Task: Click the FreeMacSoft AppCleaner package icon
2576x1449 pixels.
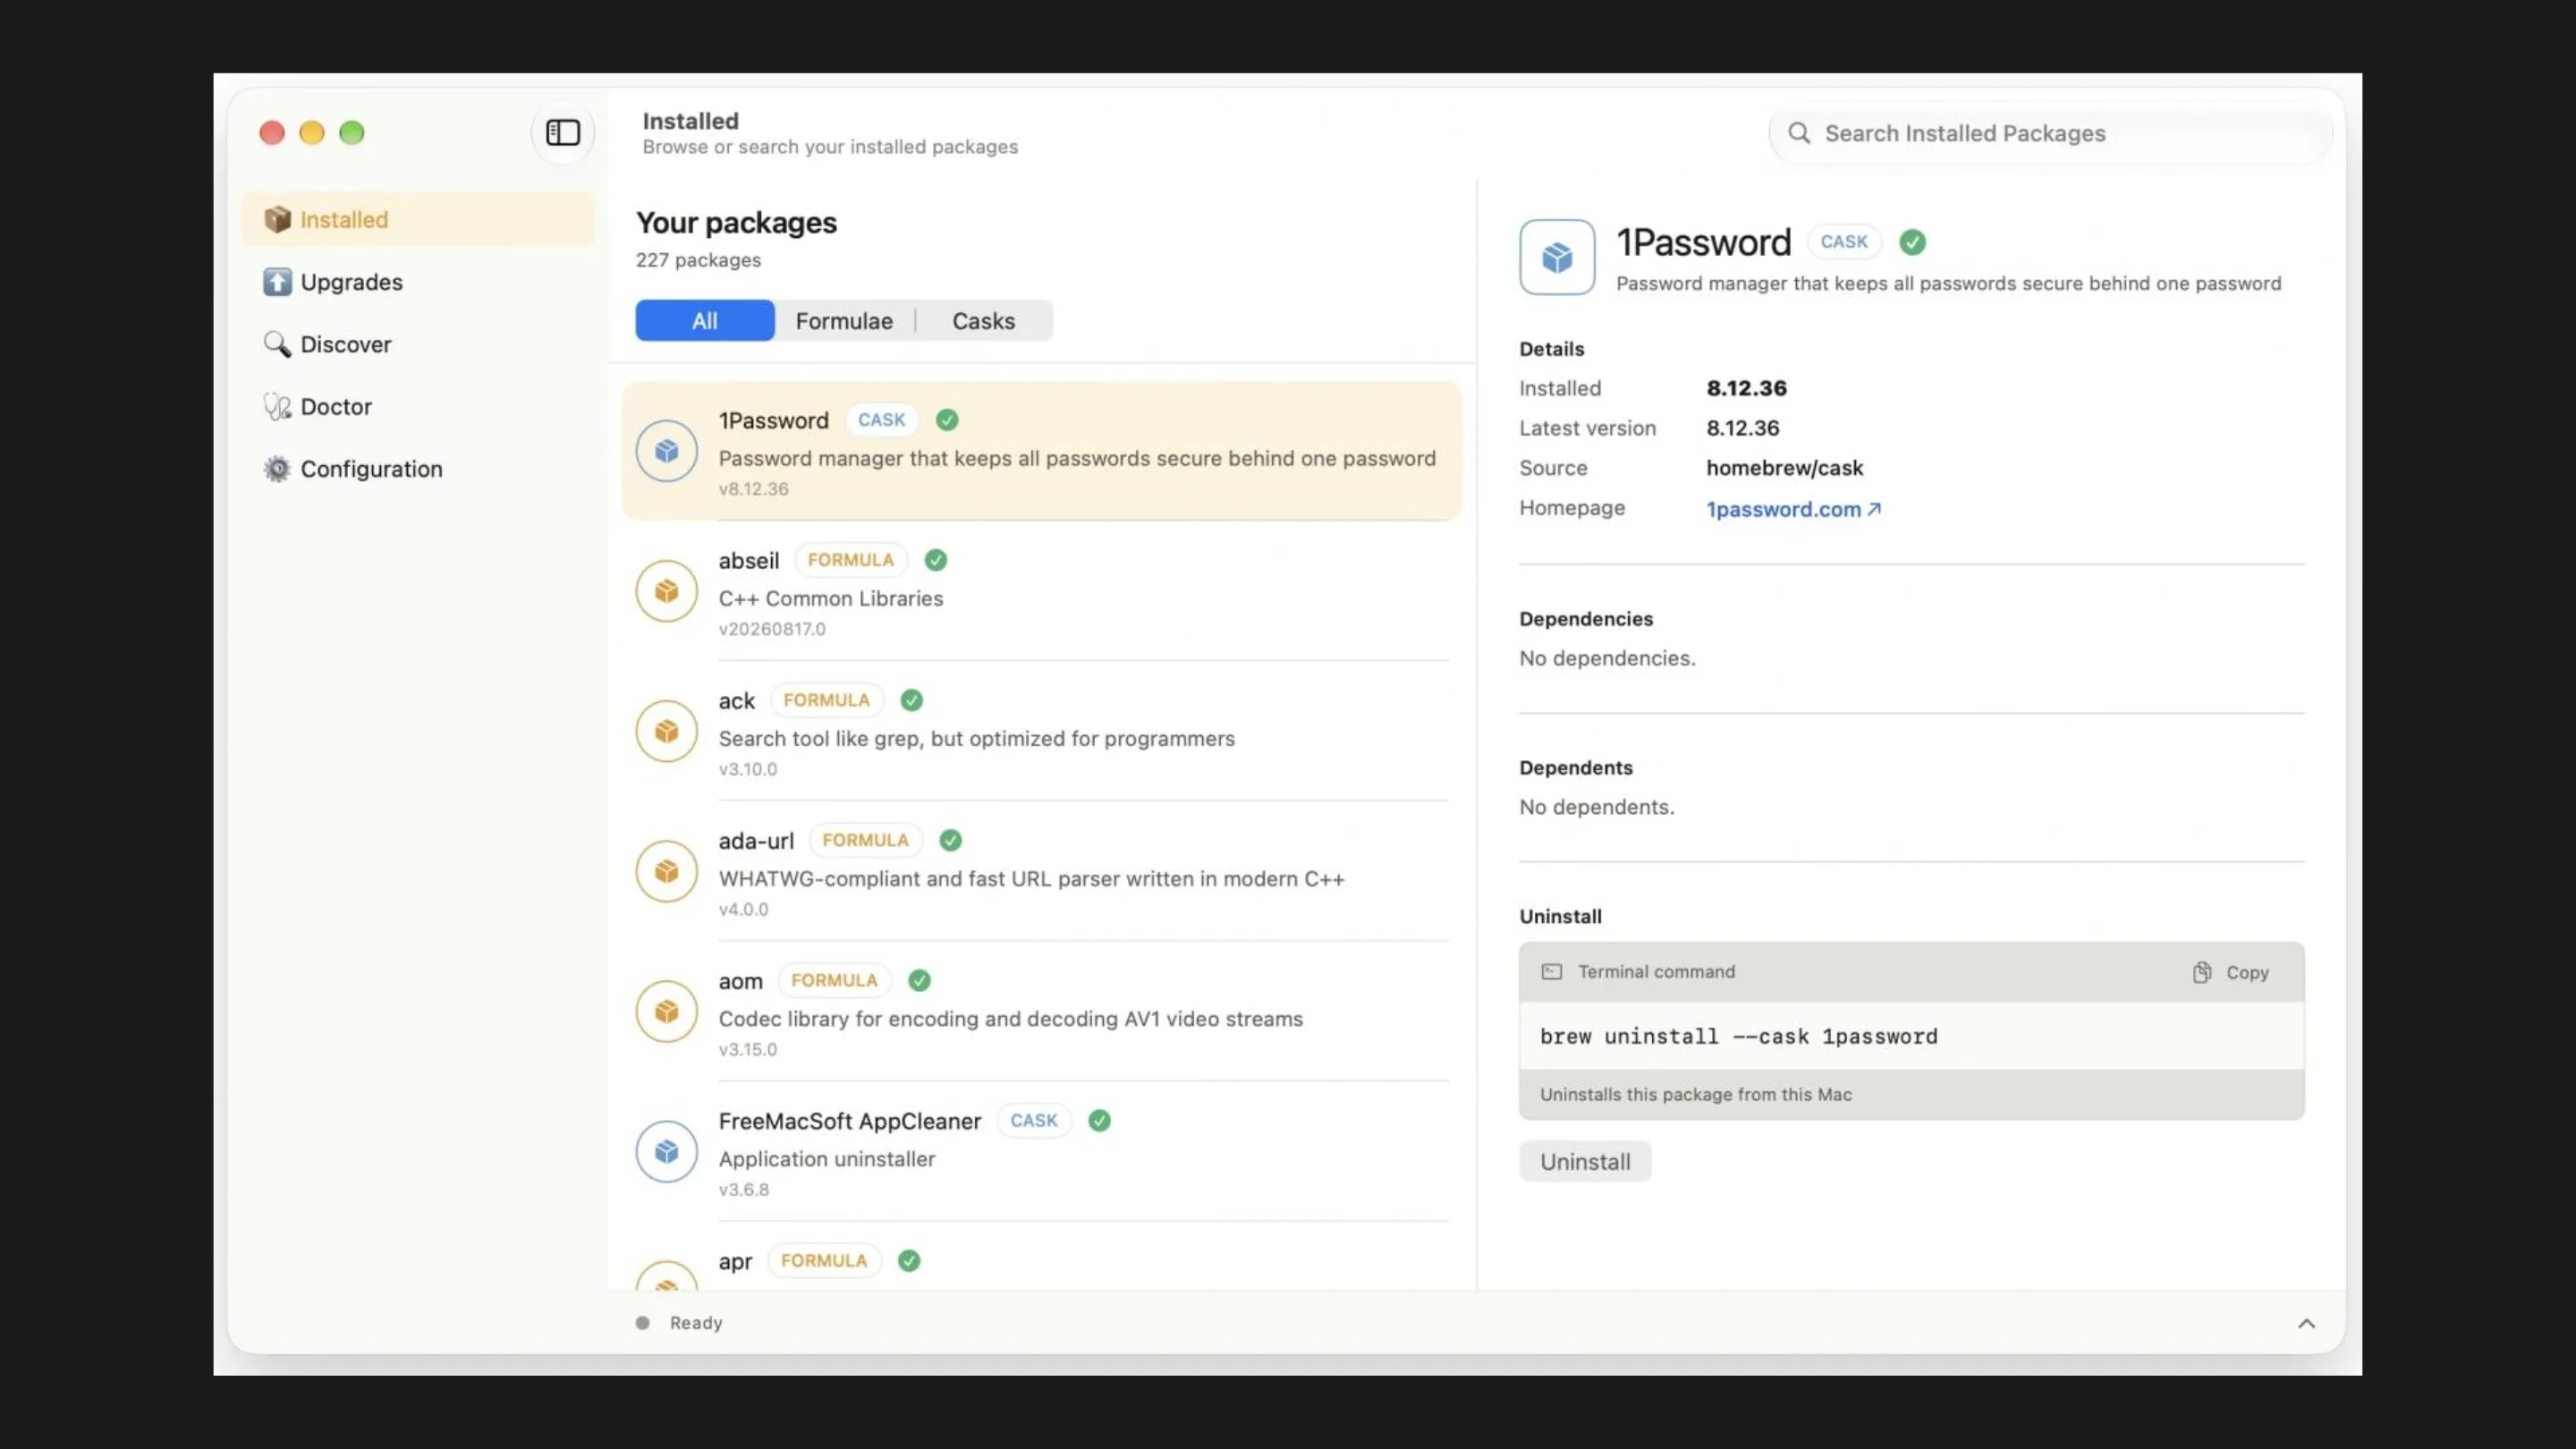Action: pos(666,1151)
